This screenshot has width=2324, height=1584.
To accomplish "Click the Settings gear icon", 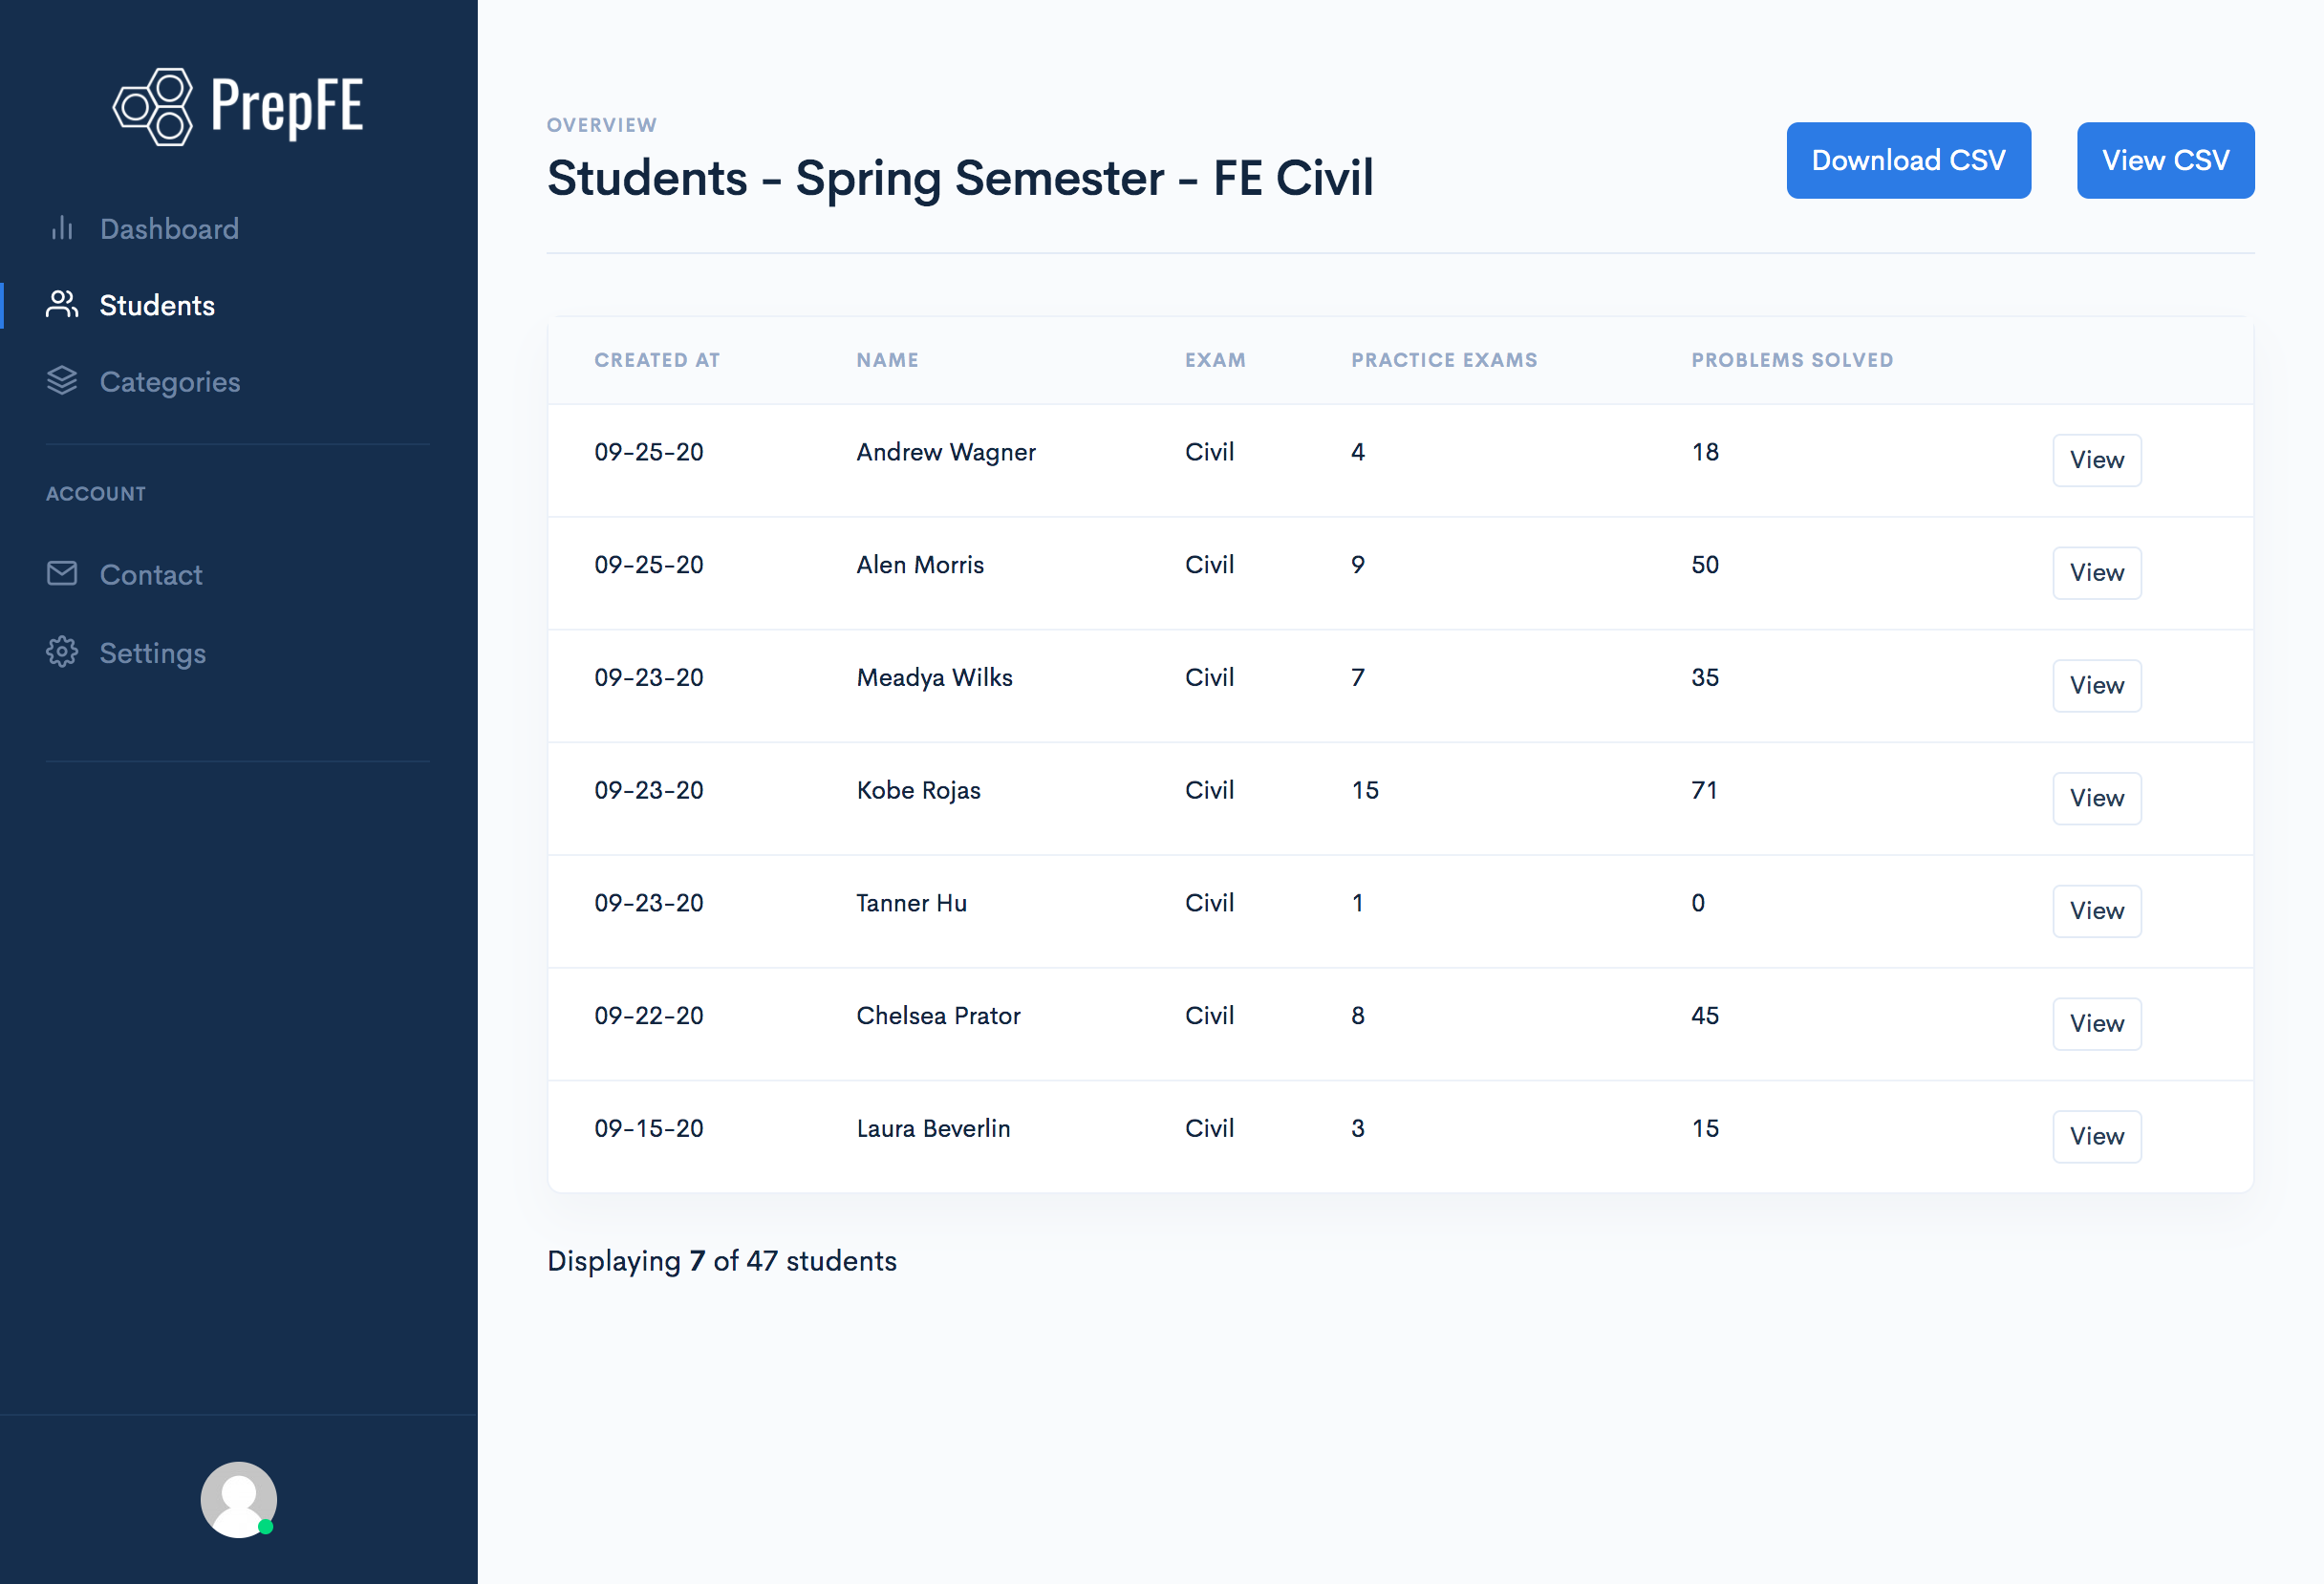I will (62, 652).
